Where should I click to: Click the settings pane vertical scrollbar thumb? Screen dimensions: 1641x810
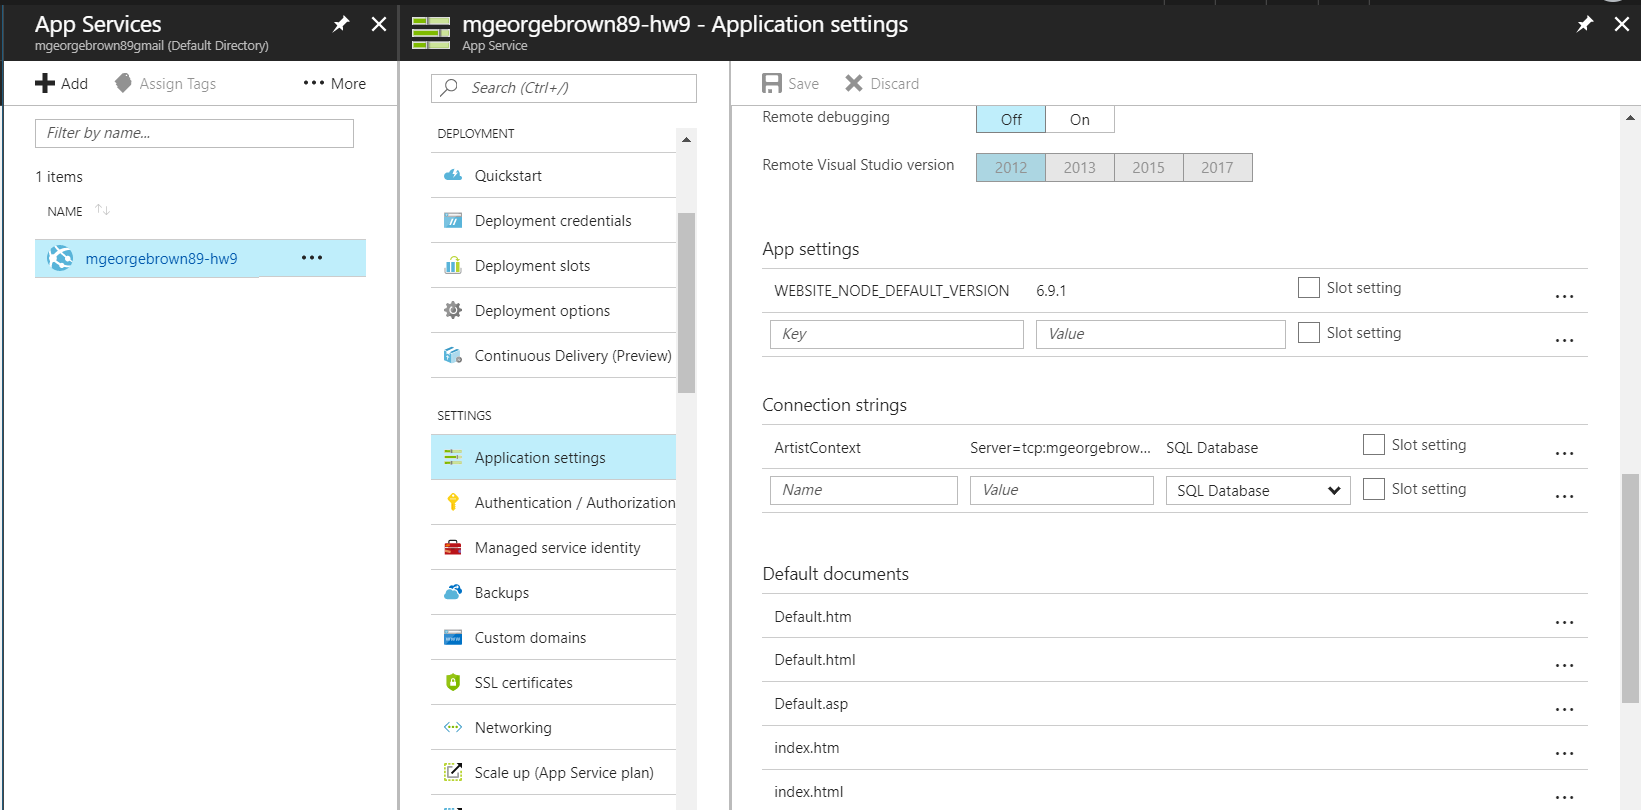coord(1630,588)
